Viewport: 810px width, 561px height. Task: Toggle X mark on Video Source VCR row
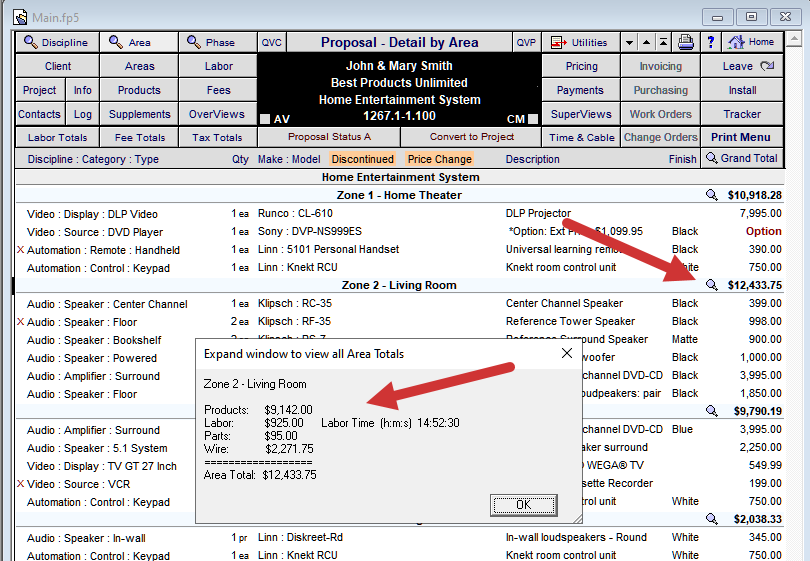click(21, 484)
